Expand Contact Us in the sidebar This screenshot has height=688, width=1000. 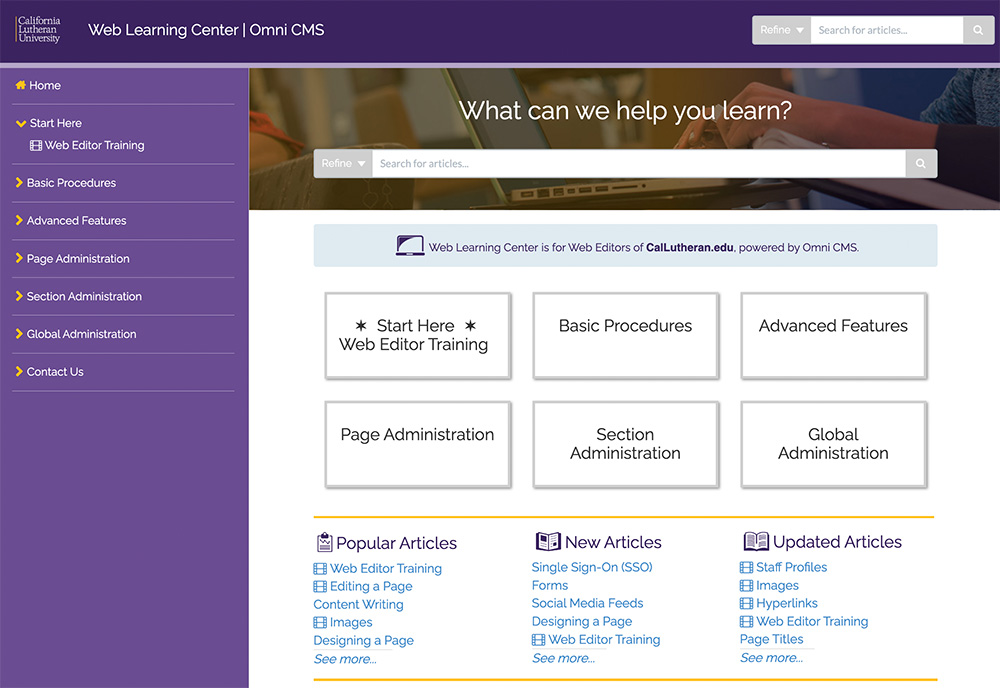pyautogui.click(x=19, y=371)
